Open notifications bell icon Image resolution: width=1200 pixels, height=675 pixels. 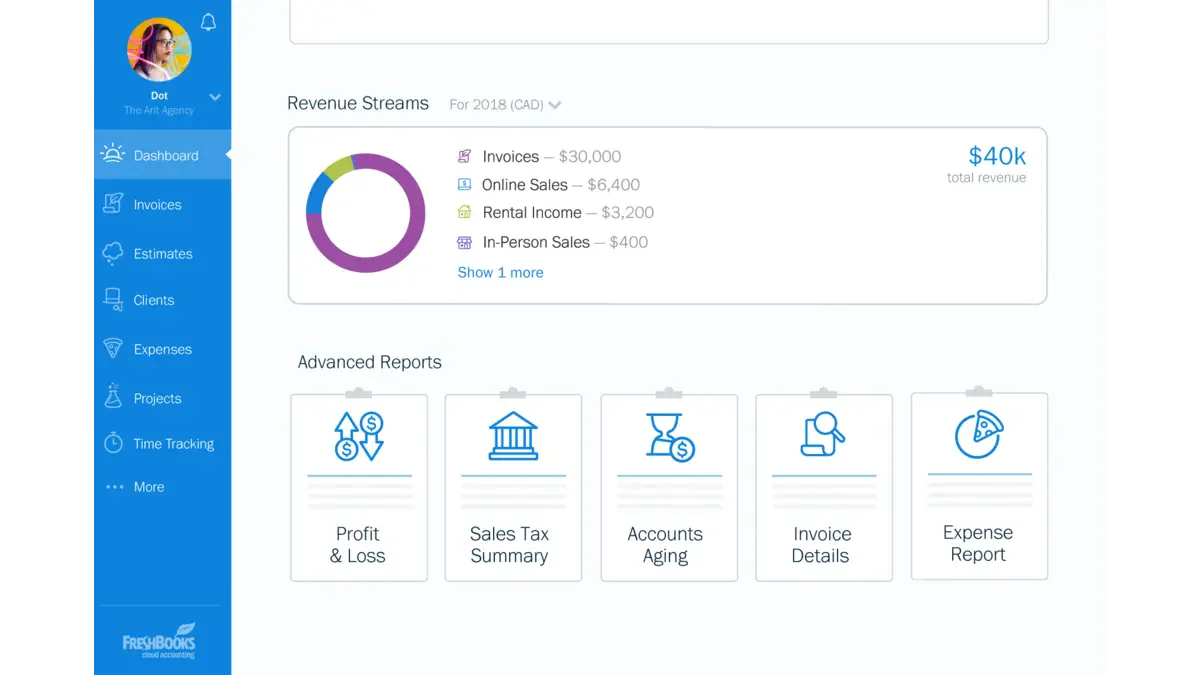point(208,22)
